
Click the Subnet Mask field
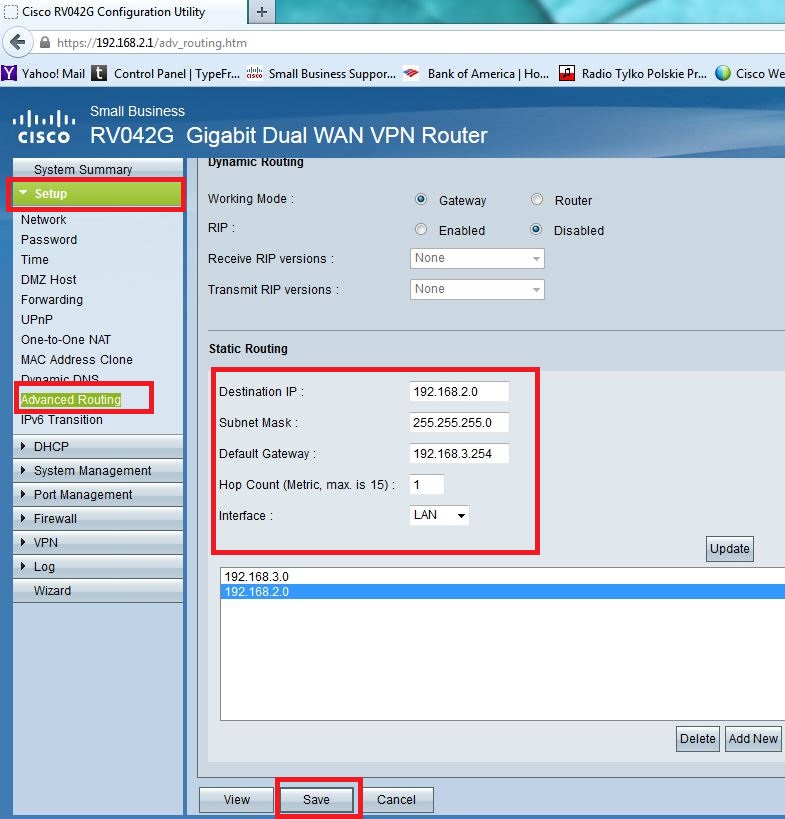click(x=459, y=422)
